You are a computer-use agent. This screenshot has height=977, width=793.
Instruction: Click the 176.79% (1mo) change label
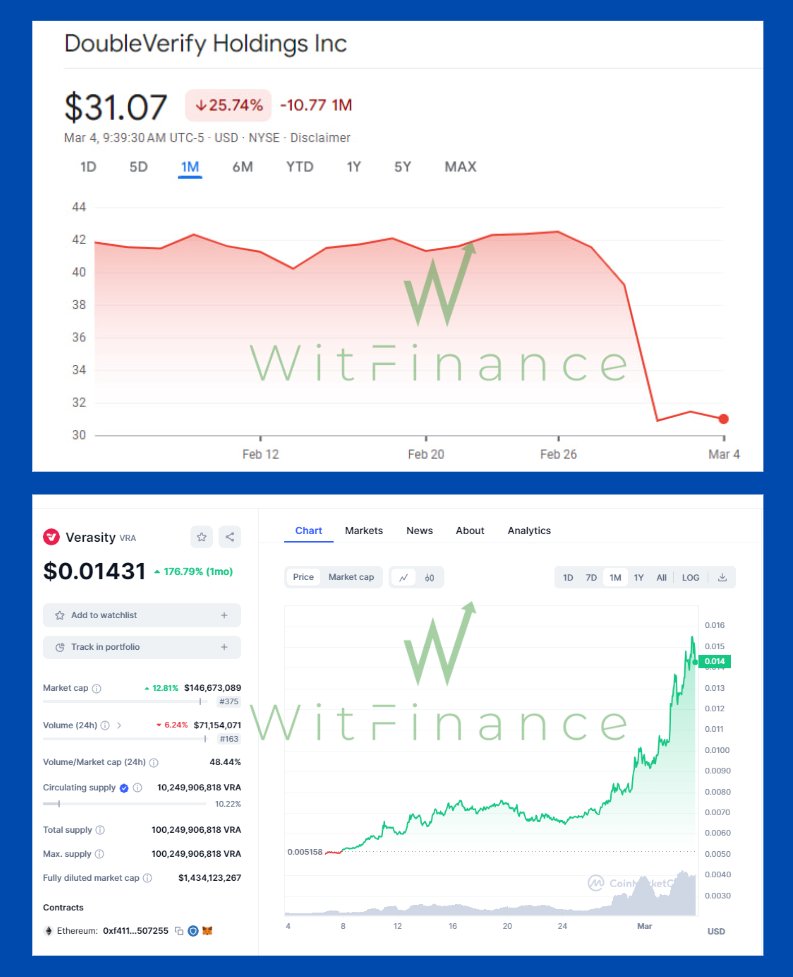pos(193,571)
